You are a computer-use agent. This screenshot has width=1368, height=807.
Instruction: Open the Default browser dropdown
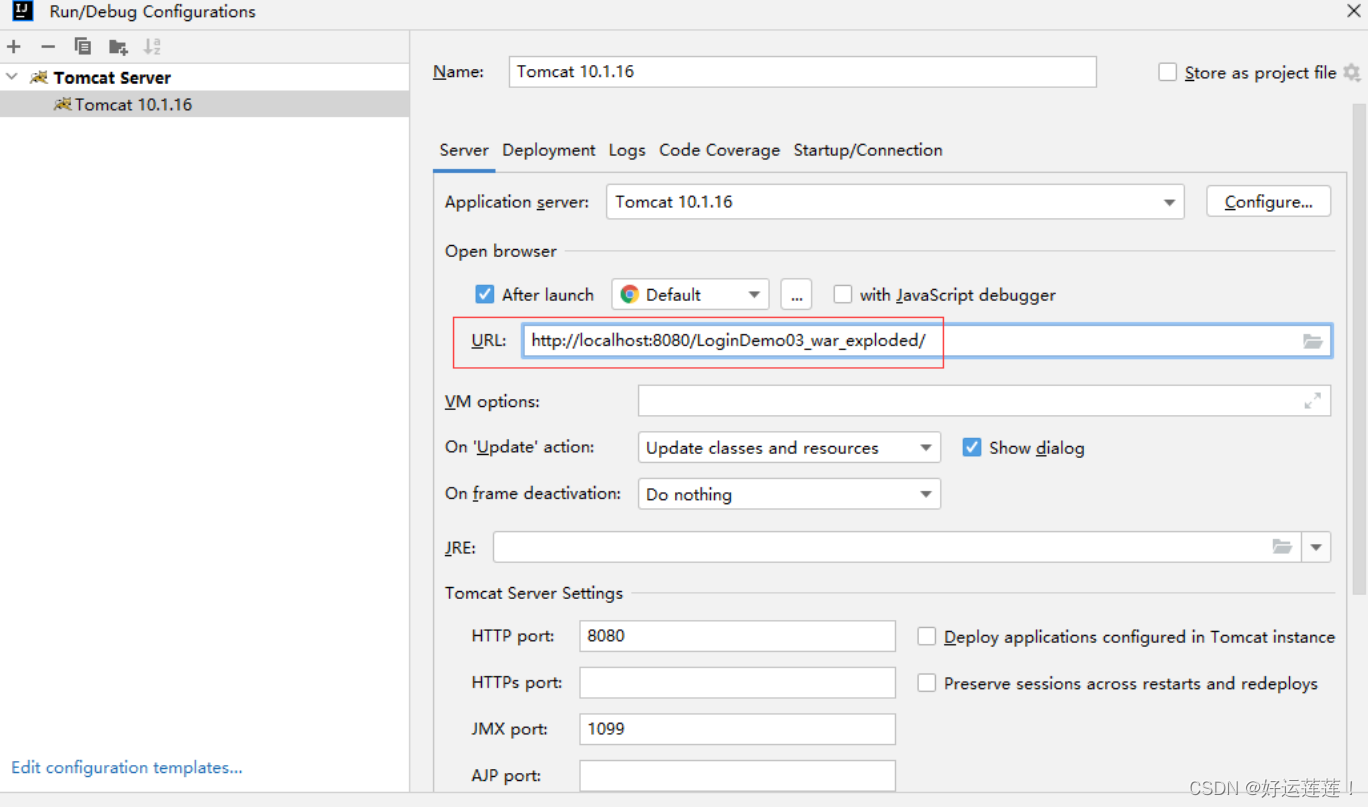(690, 294)
